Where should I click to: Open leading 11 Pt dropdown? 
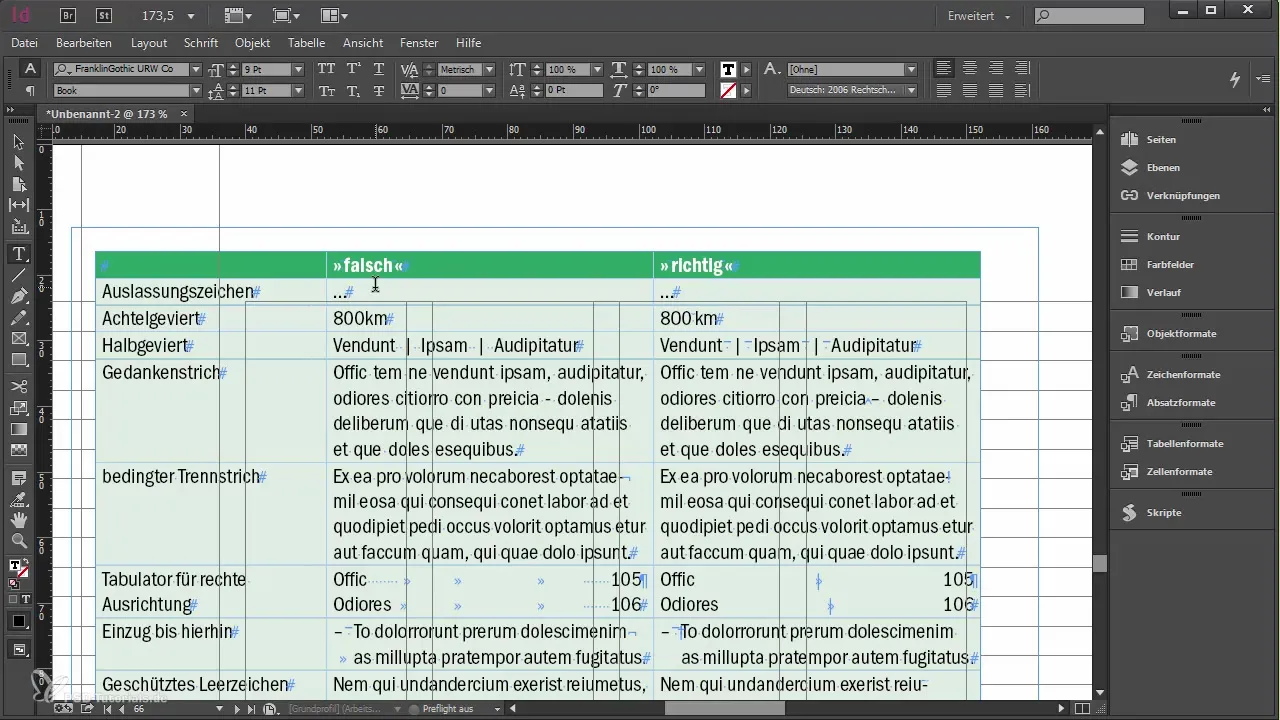pos(298,91)
